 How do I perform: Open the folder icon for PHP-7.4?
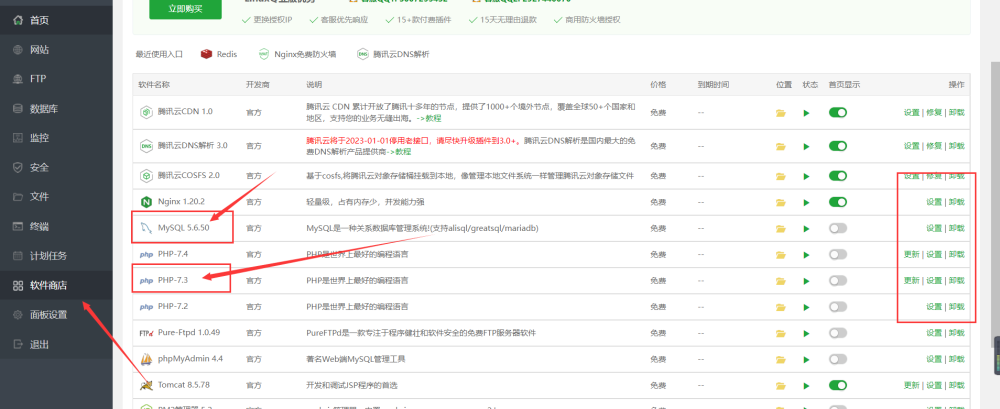pyautogui.click(x=781, y=255)
